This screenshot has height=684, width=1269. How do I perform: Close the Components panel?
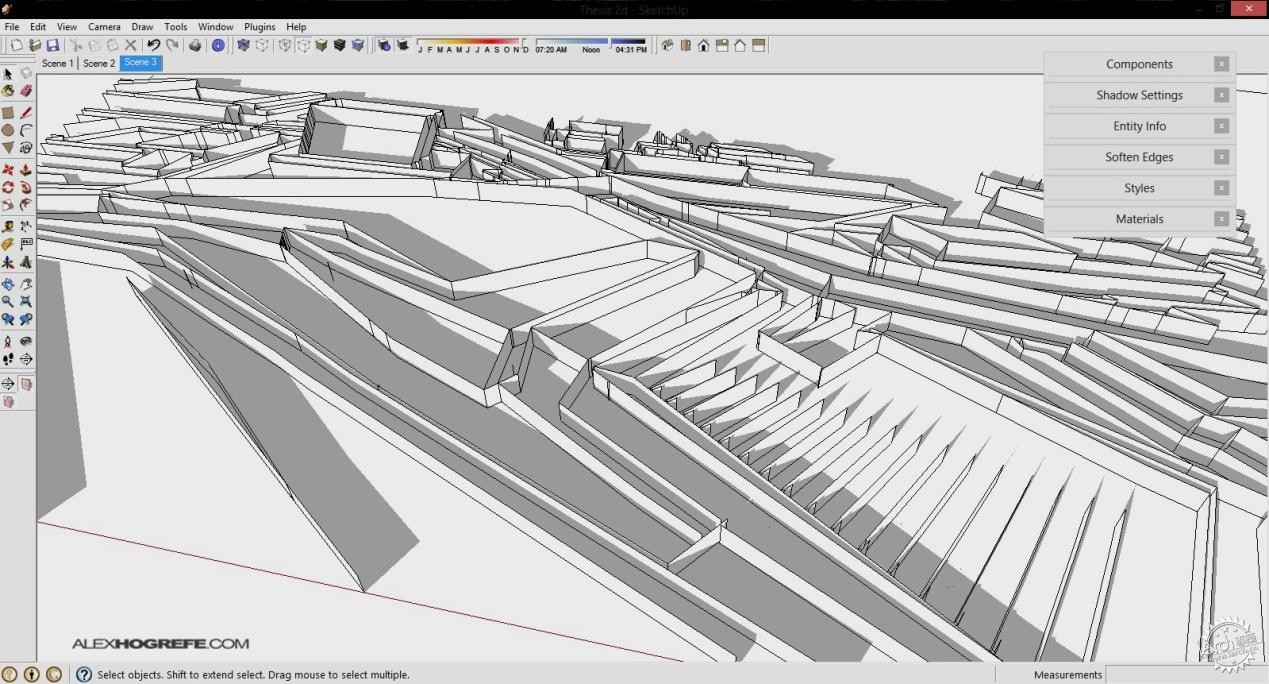[1221, 64]
